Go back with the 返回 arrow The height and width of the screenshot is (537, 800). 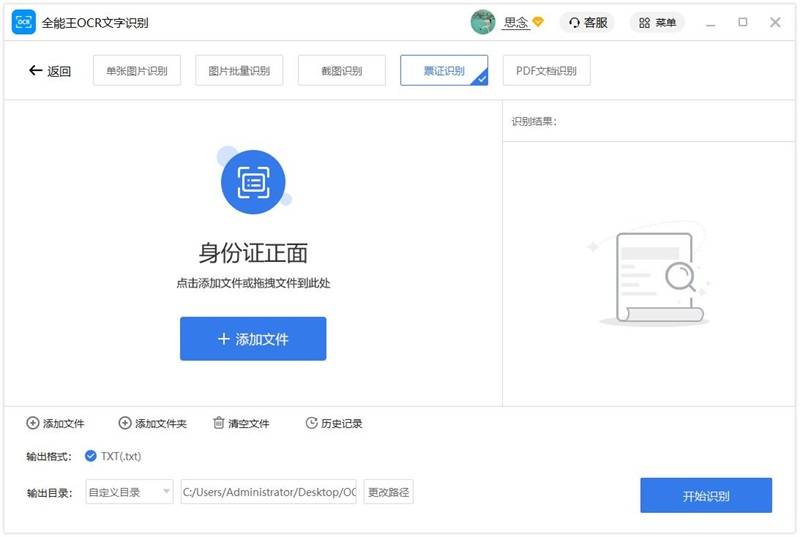49,70
